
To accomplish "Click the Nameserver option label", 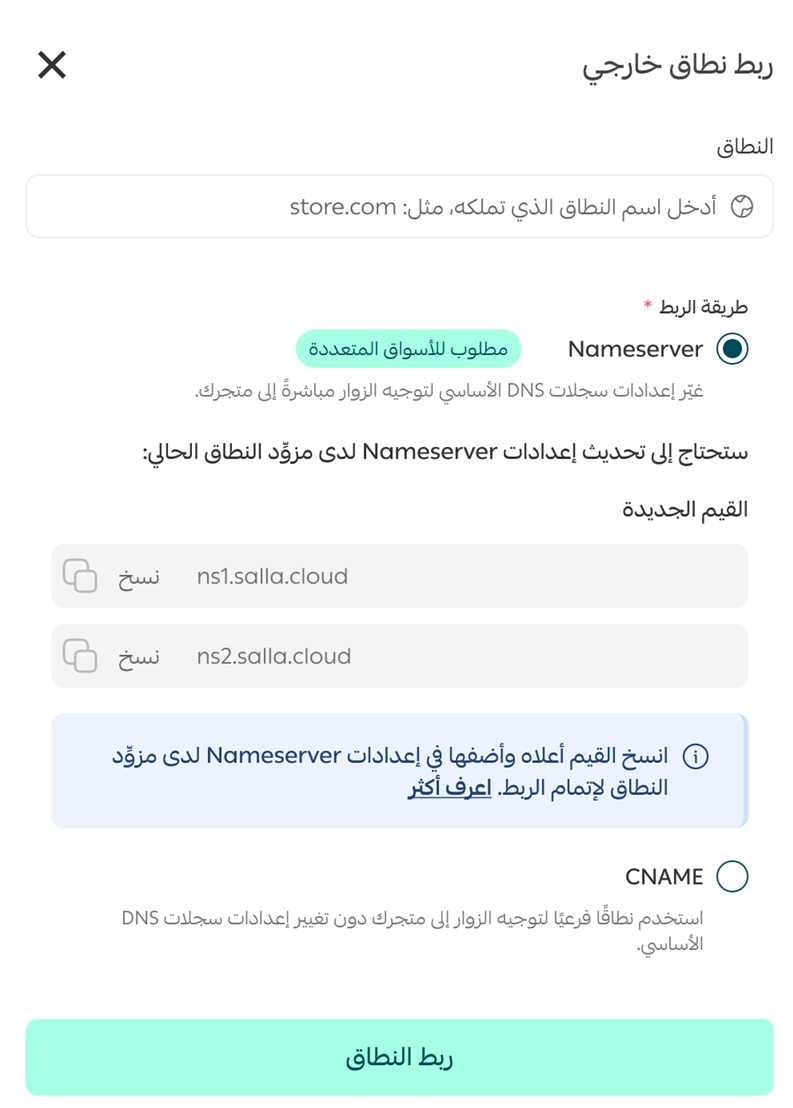I will tap(635, 348).
